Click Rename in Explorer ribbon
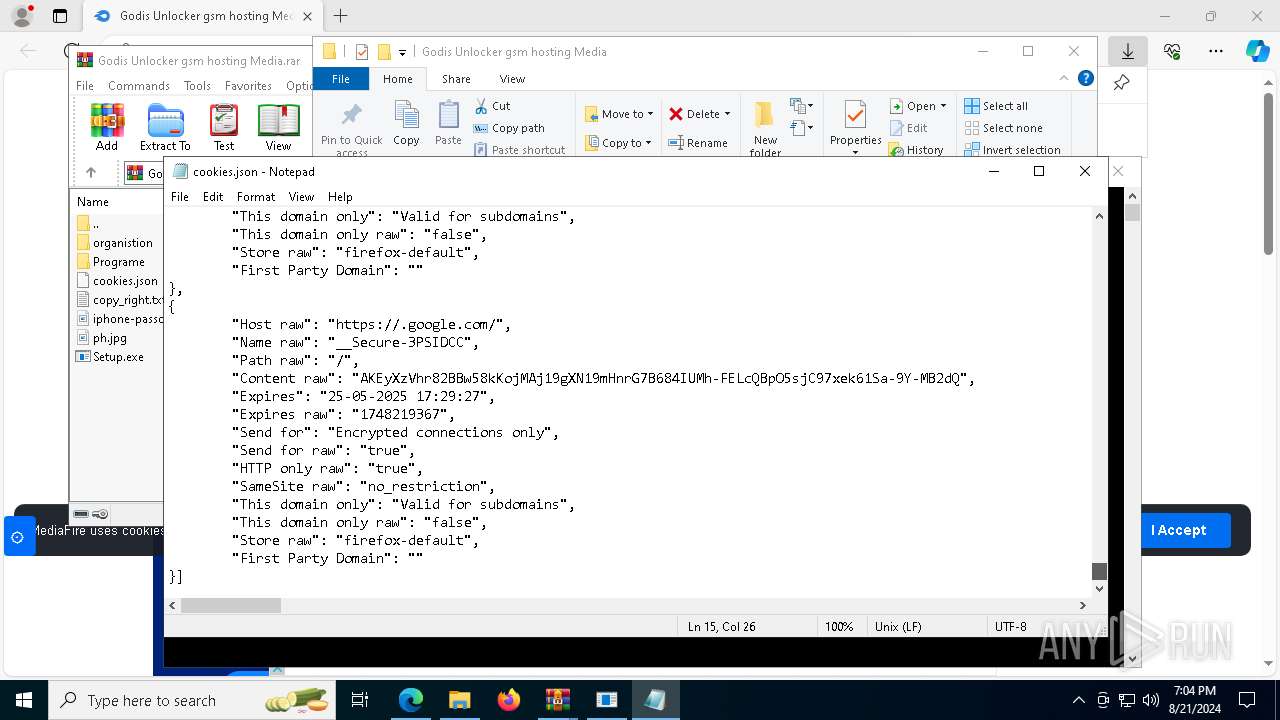Viewport: 1280px width, 720px height. point(698,143)
